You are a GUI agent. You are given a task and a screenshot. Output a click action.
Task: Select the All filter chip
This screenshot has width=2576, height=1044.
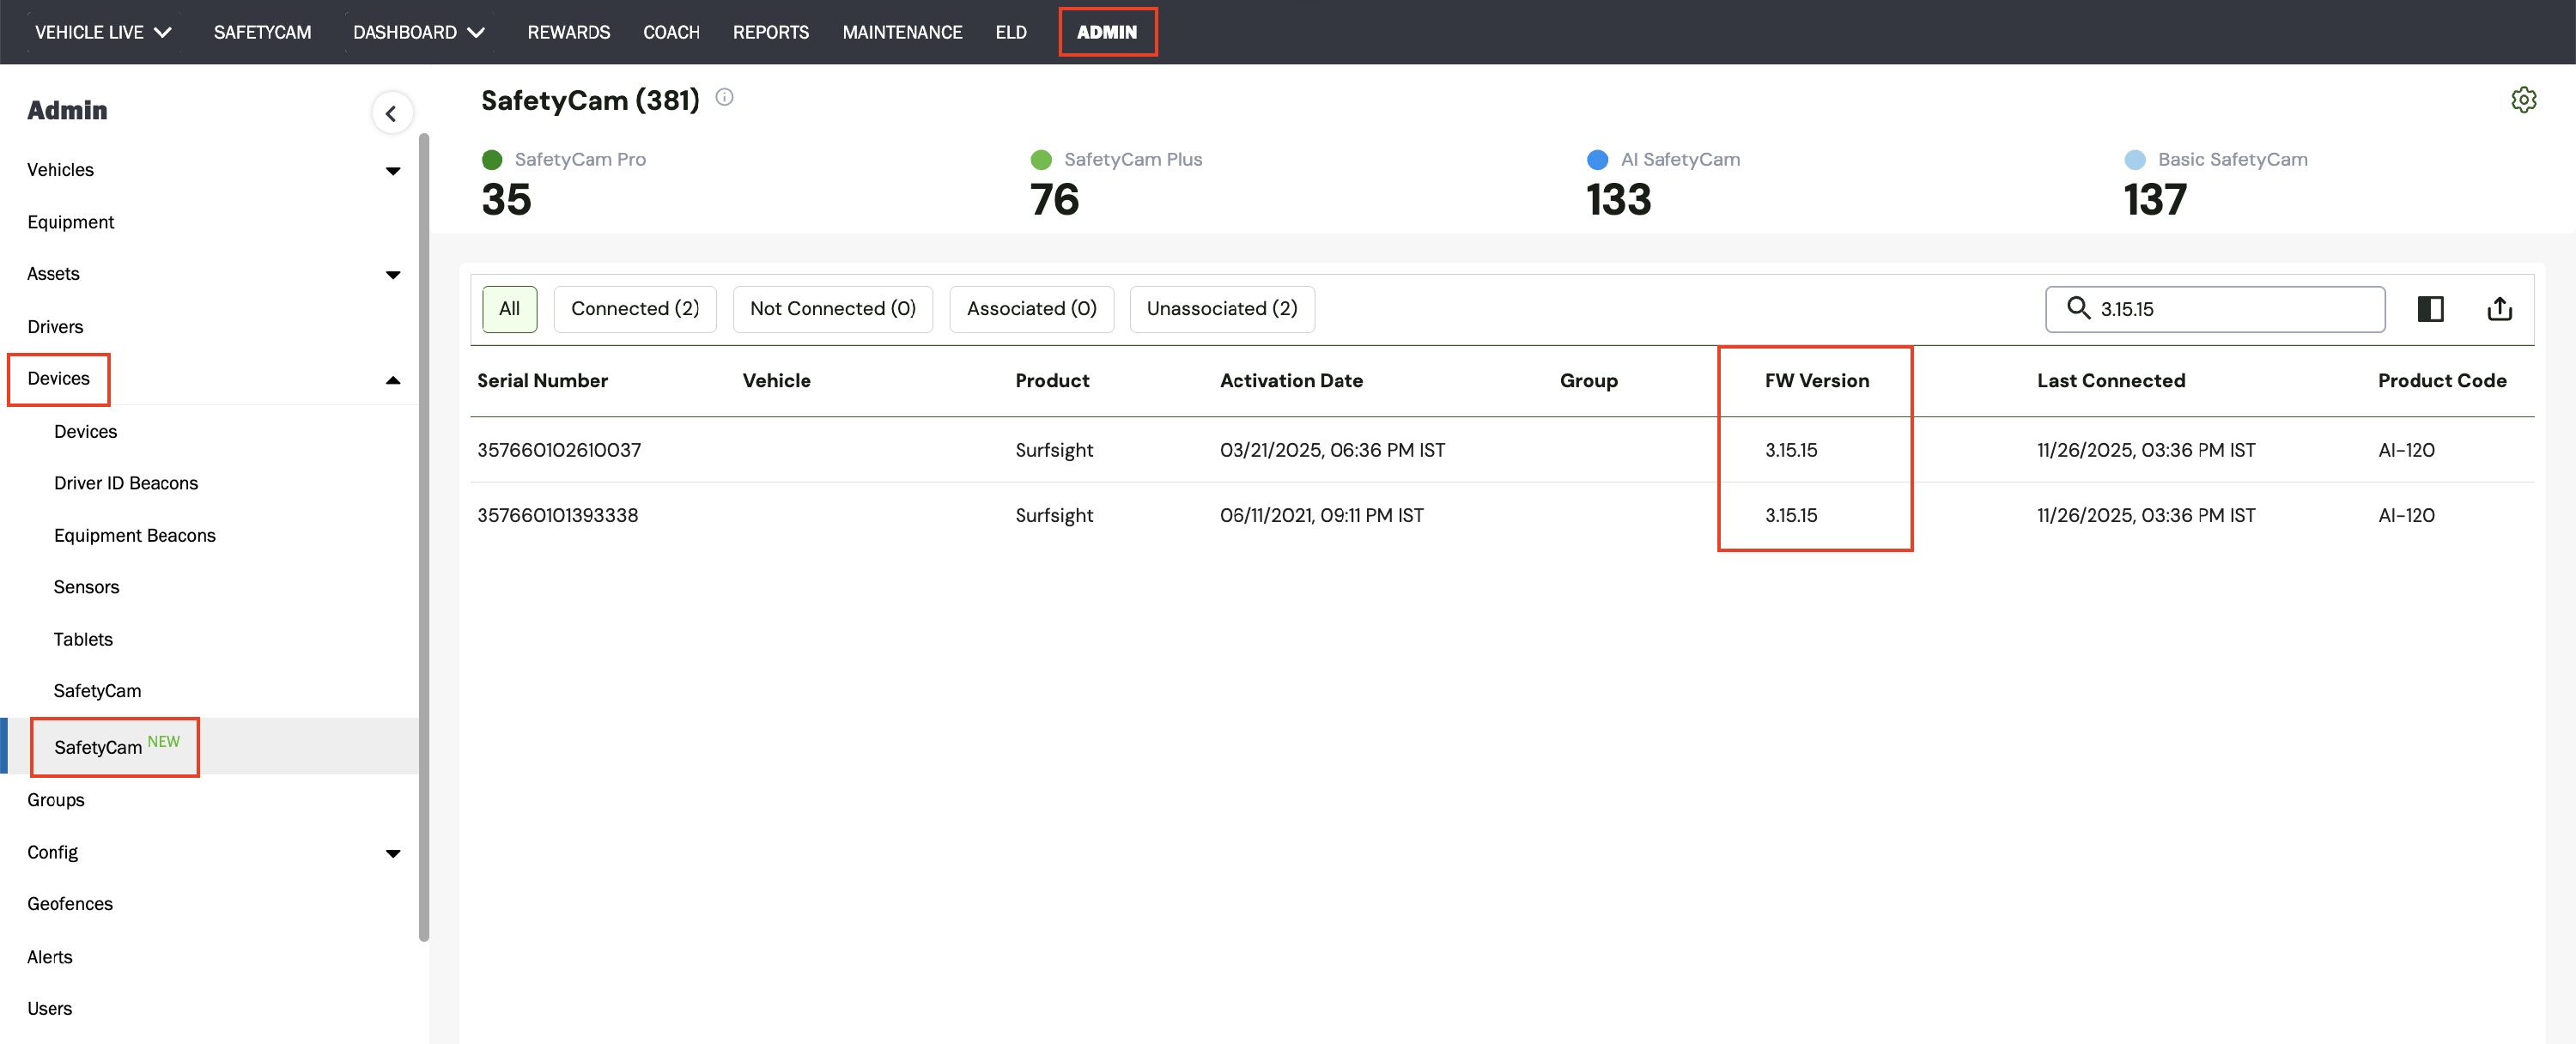coord(509,309)
